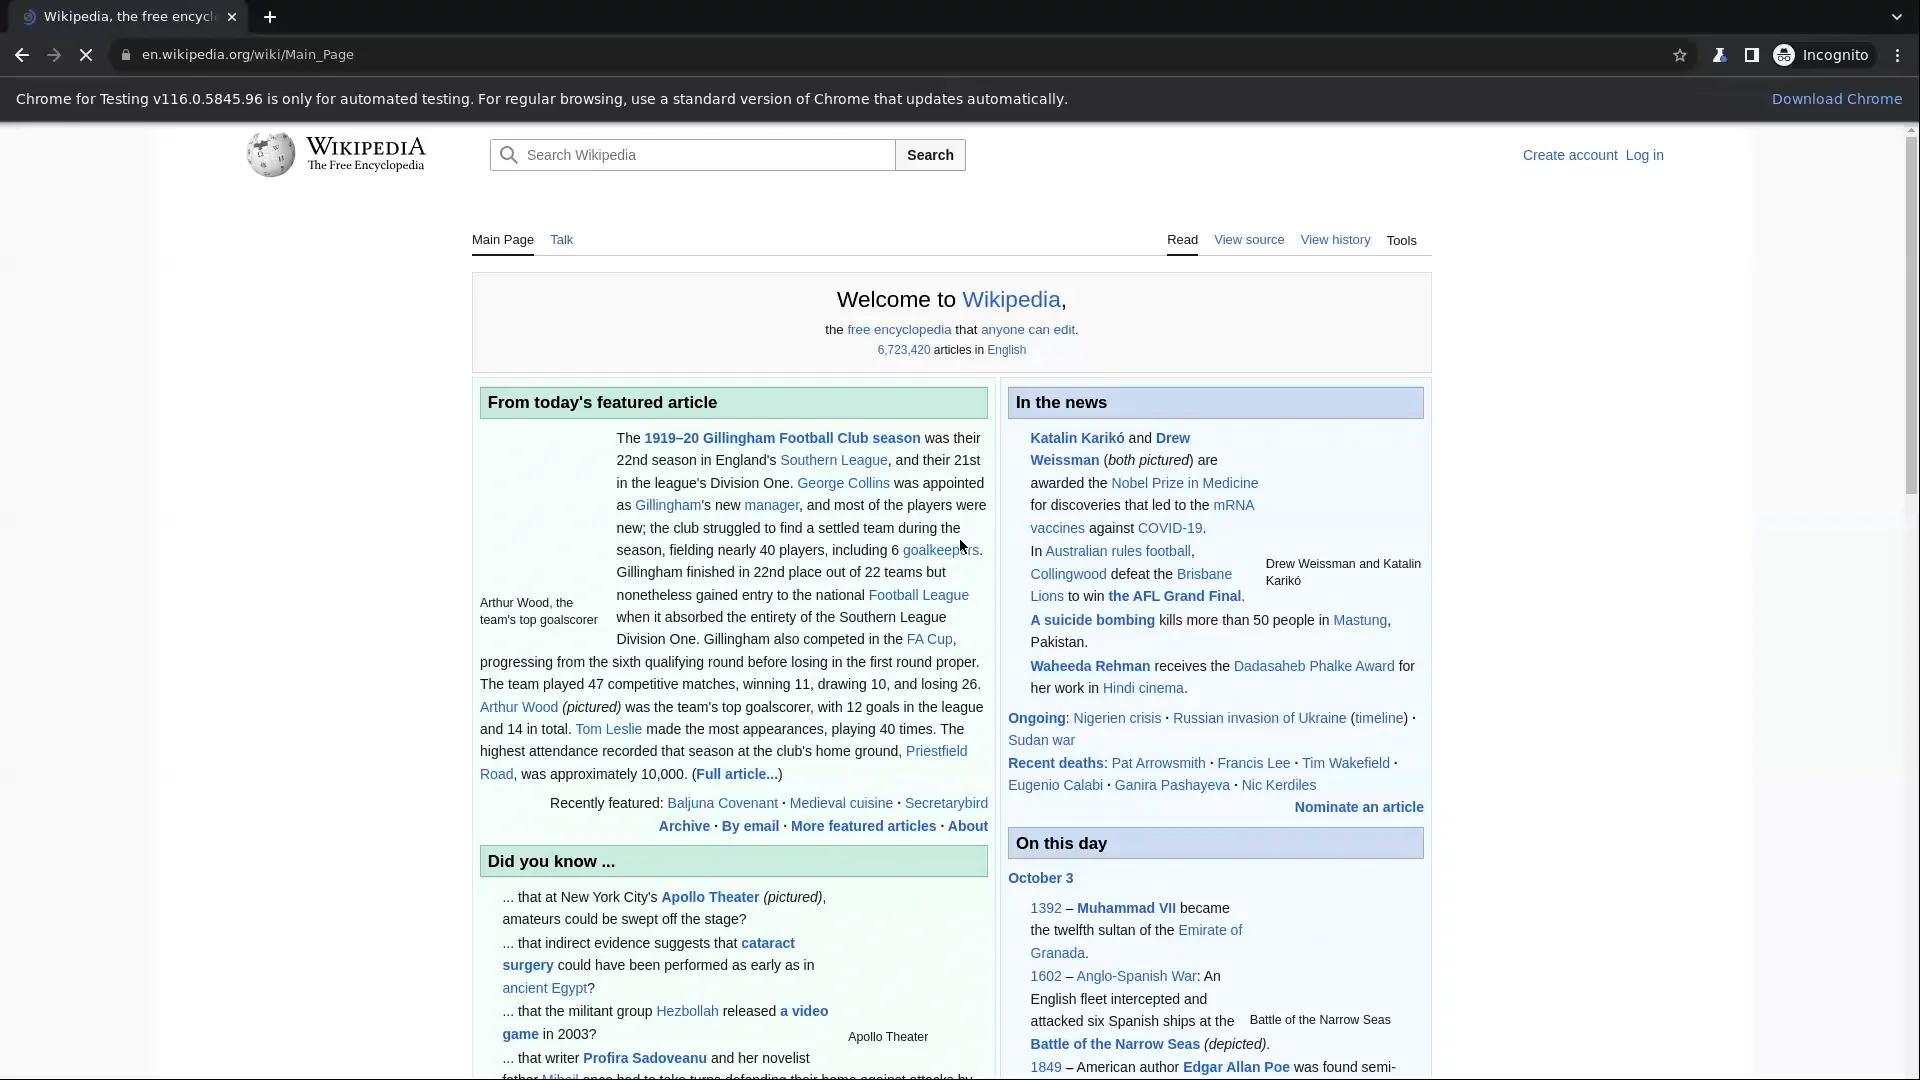Screen dimensions: 1920x1080
Task: Click the Download Chrome link
Action: (x=1837, y=99)
